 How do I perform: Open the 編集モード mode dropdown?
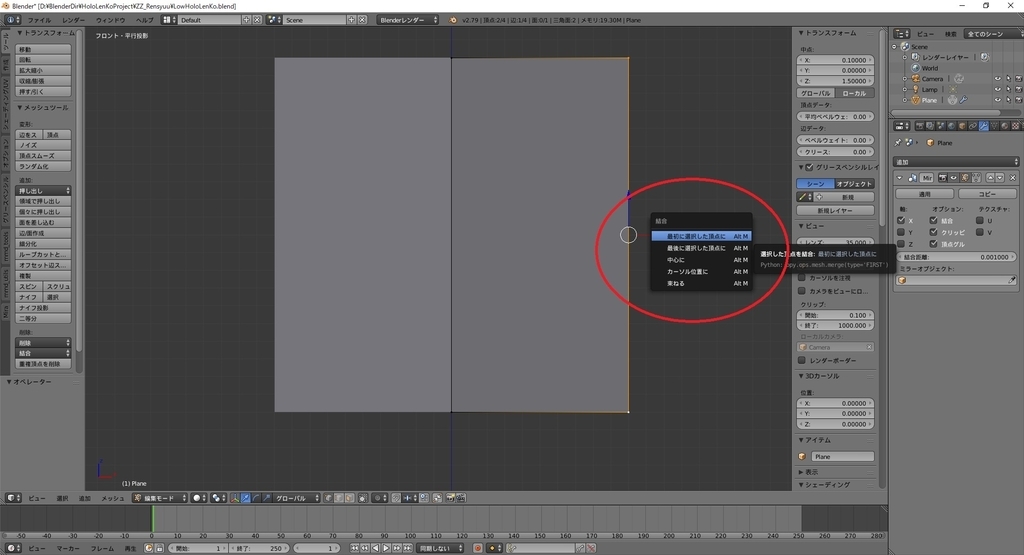click(160, 498)
